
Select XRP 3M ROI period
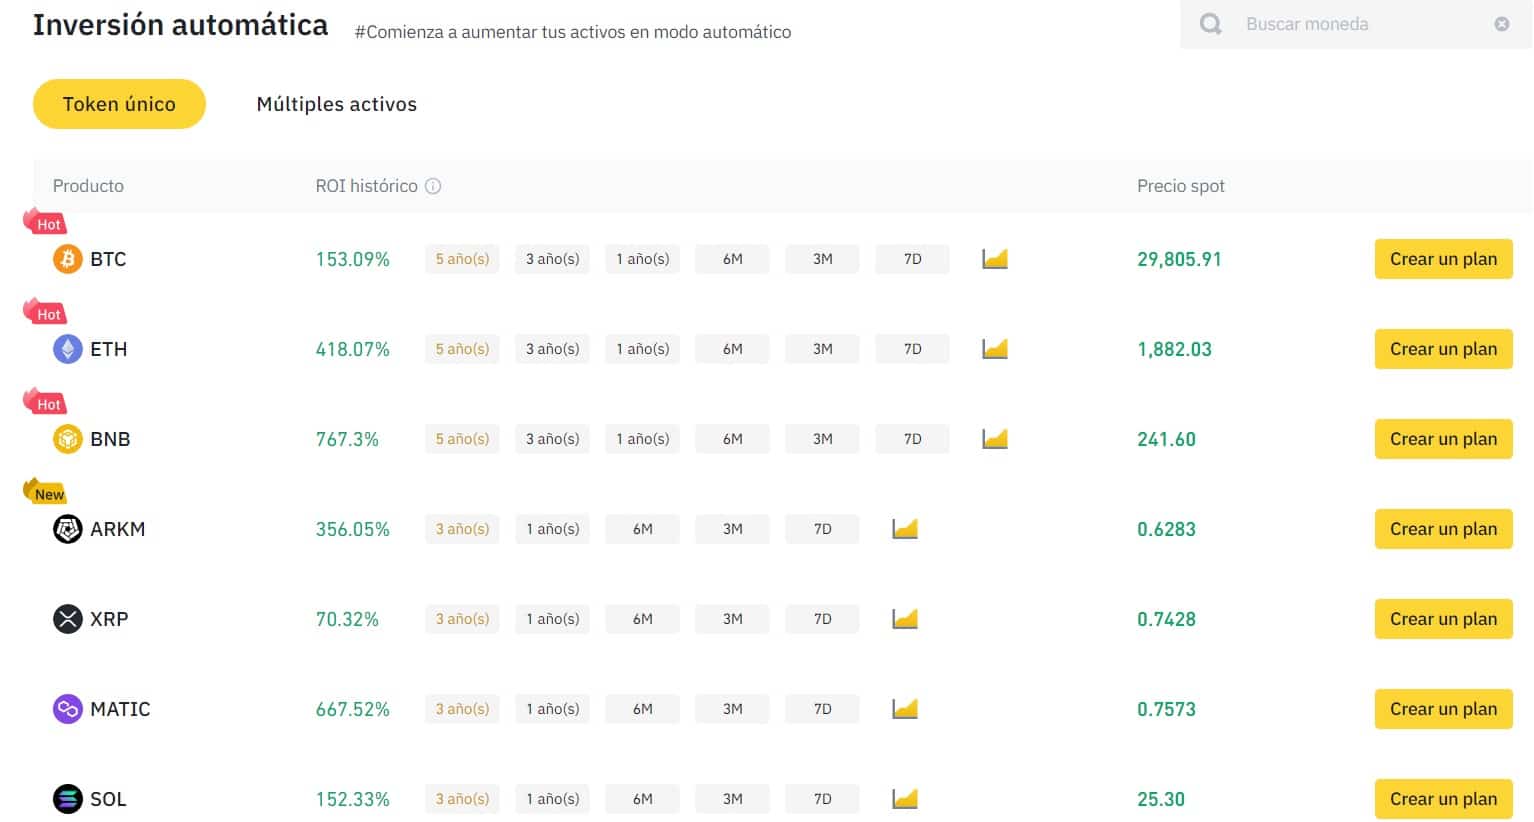[x=732, y=619]
